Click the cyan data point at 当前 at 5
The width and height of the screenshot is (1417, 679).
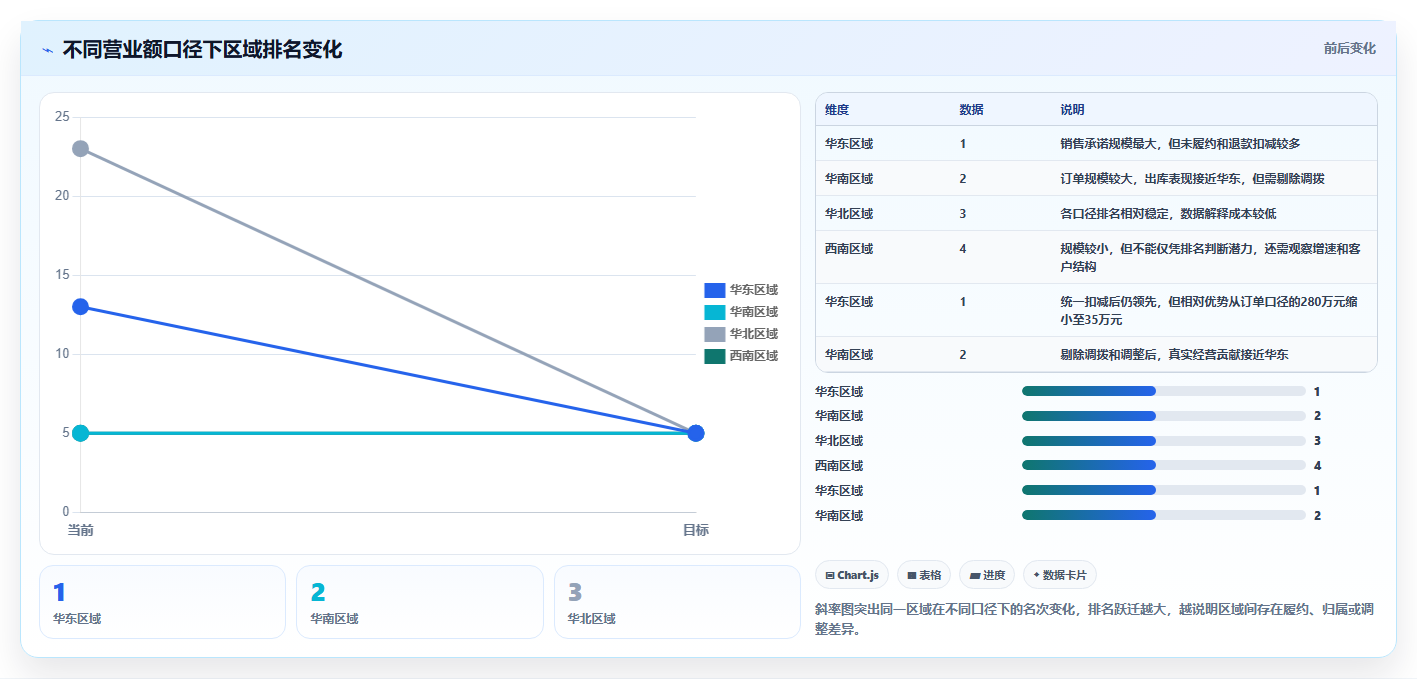pos(80,433)
